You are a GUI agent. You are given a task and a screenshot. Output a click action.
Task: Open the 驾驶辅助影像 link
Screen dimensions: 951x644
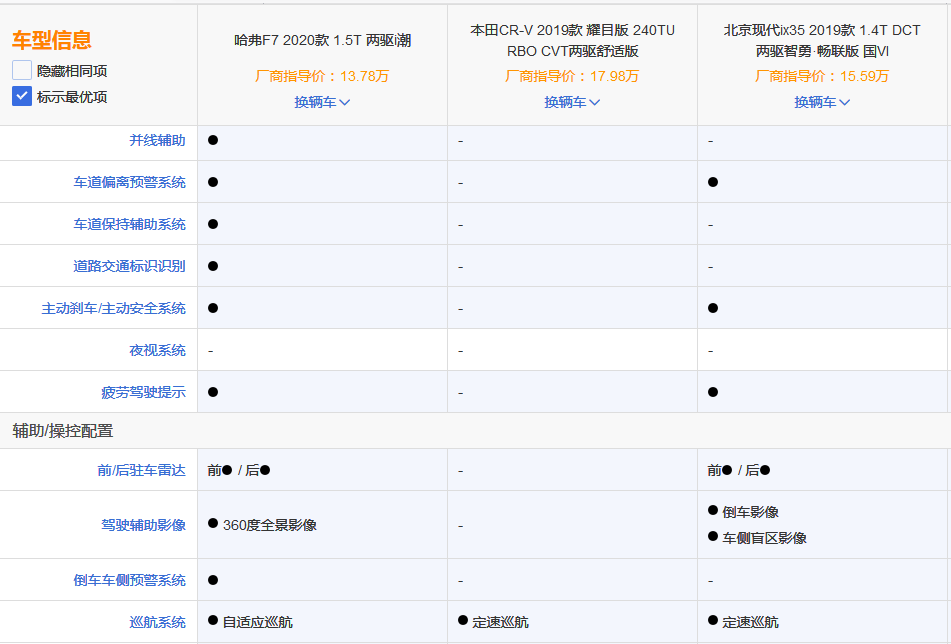143,525
